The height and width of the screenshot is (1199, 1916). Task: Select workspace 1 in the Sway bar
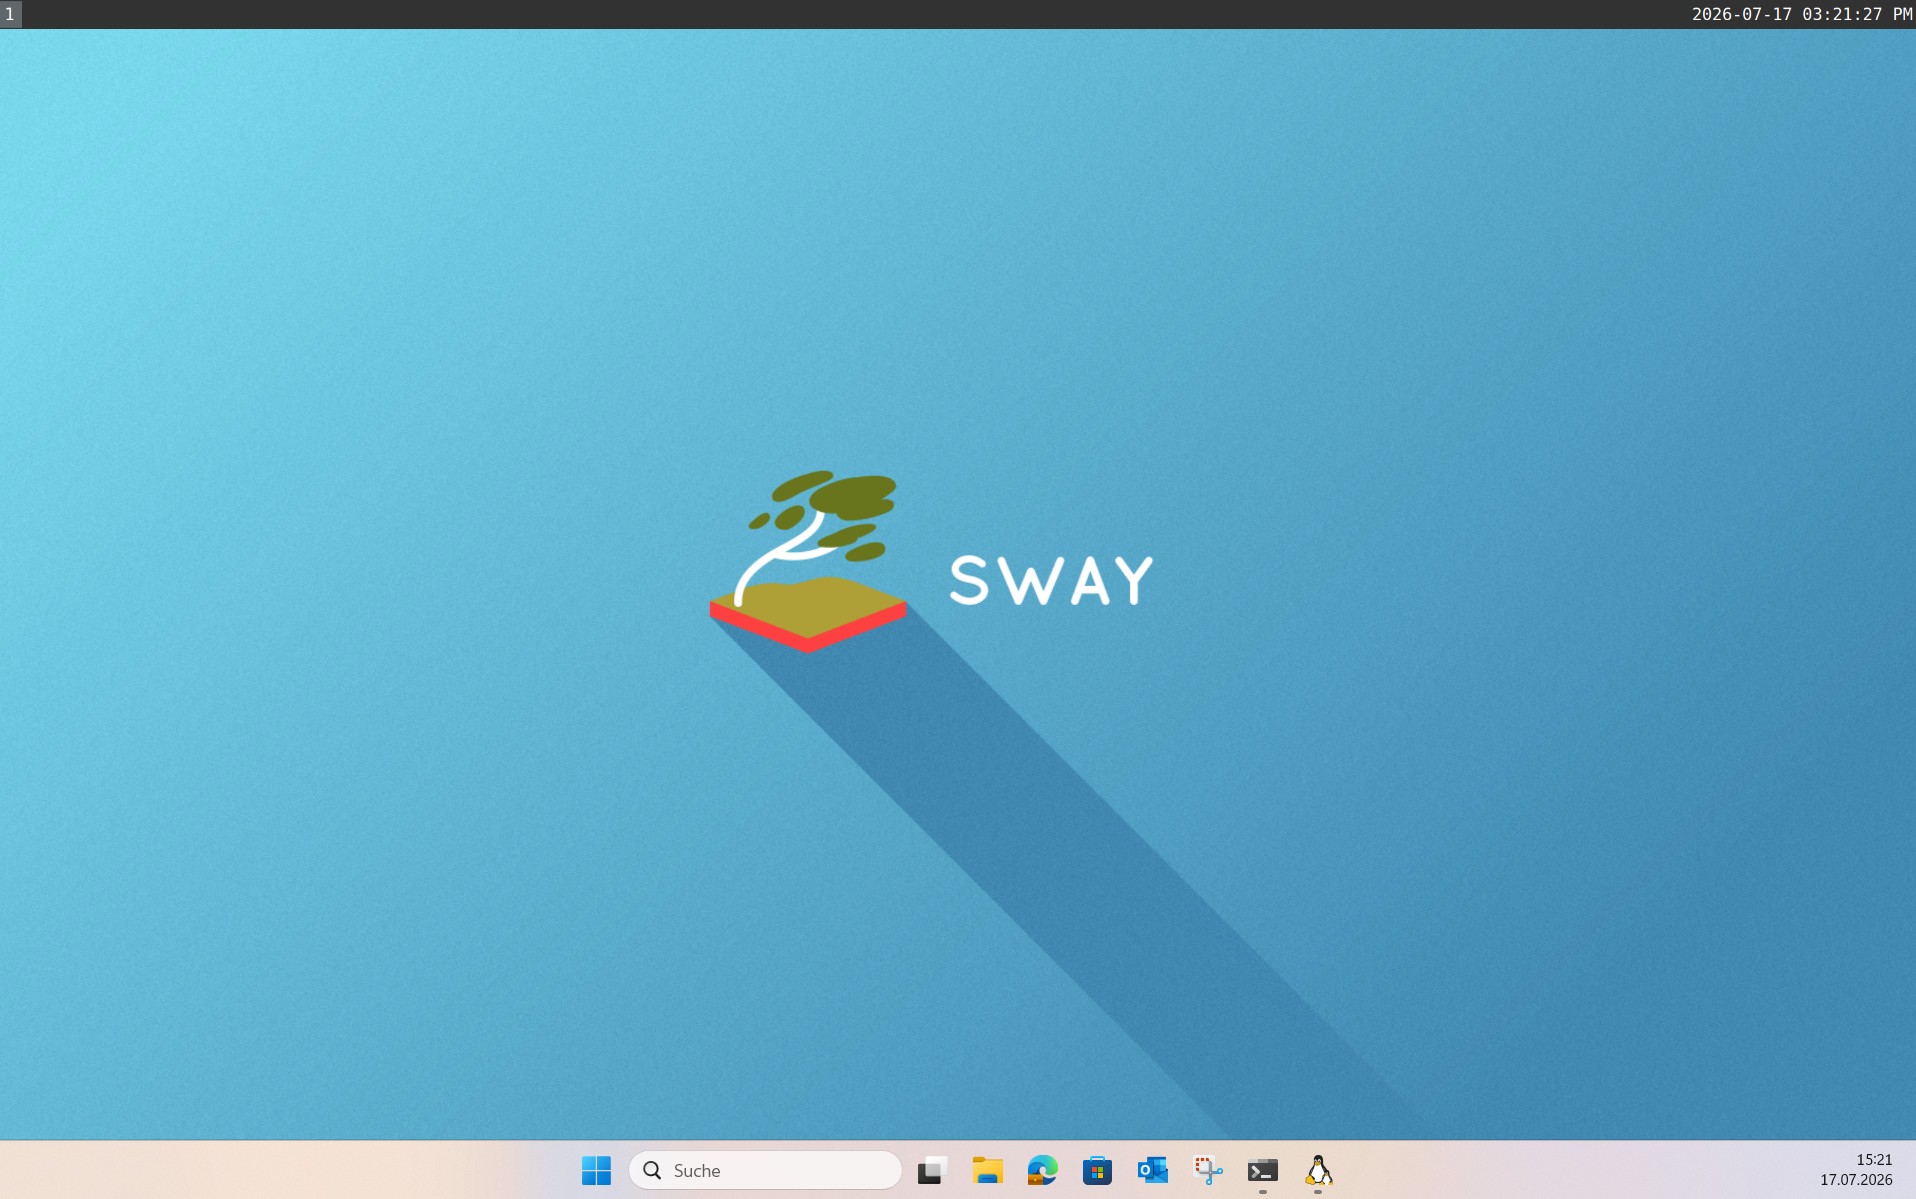(x=10, y=14)
